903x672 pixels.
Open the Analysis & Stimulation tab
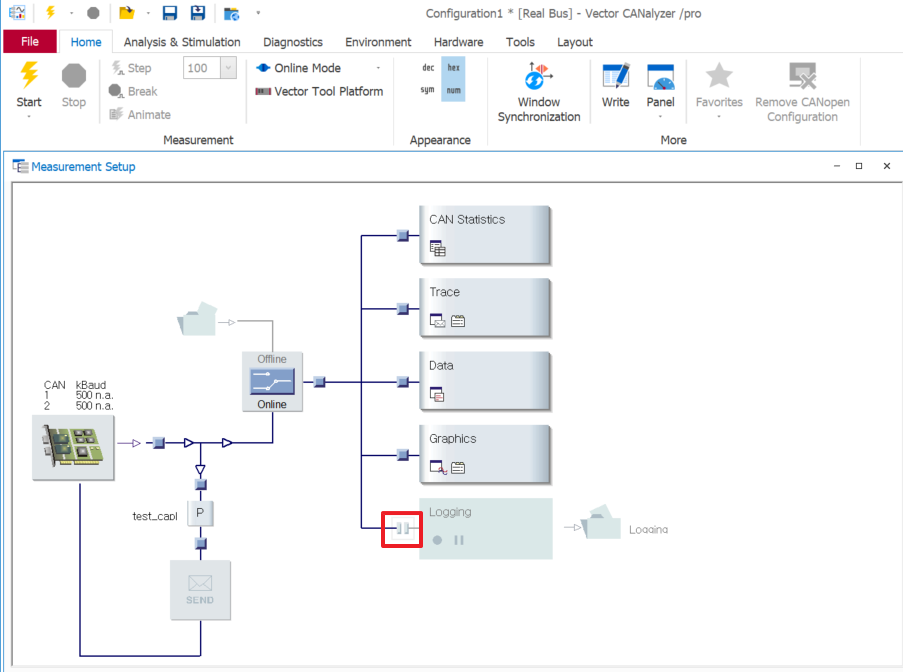tap(182, 42)
